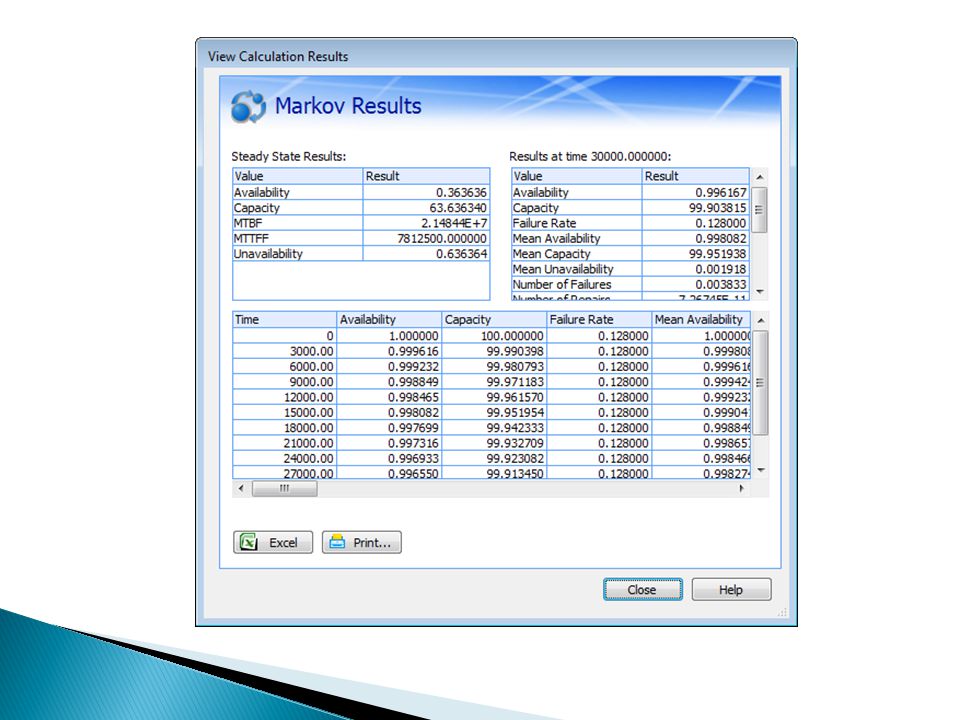Open the Print dialog button
The image size is (960, 720).
pyautogui.click(x=362, y=542)
